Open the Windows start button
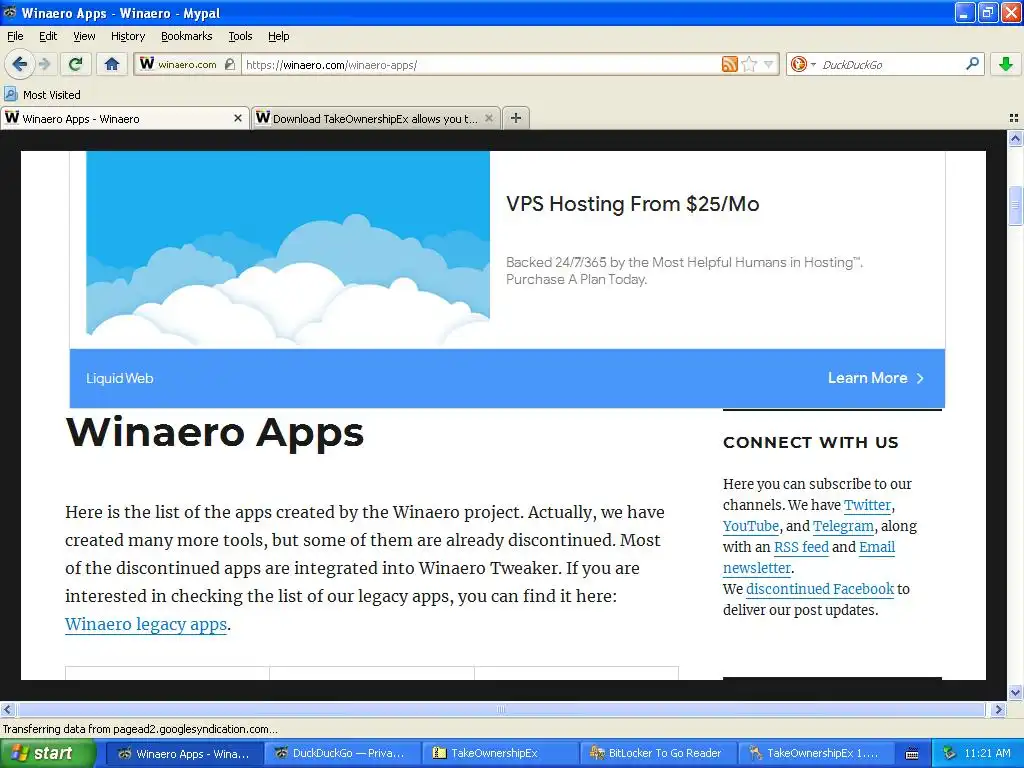This screenshot has height=768, width=1024. click(x=48, y=753)
